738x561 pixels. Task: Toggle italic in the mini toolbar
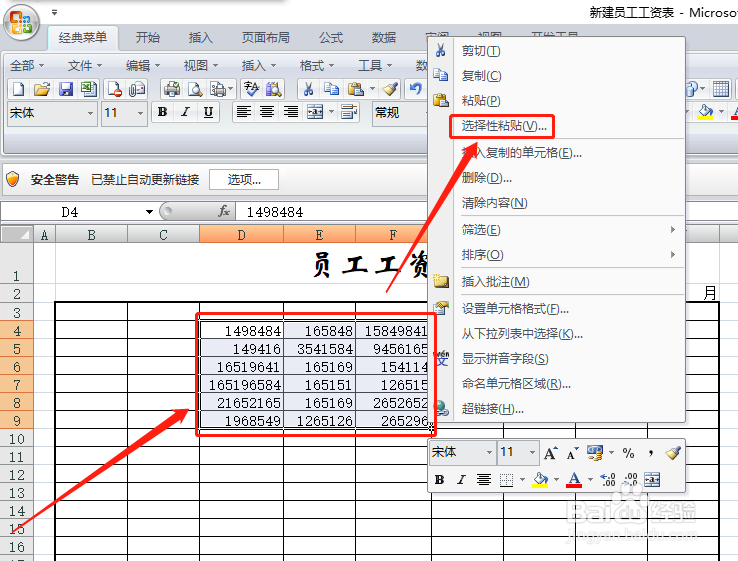[461, 480]
